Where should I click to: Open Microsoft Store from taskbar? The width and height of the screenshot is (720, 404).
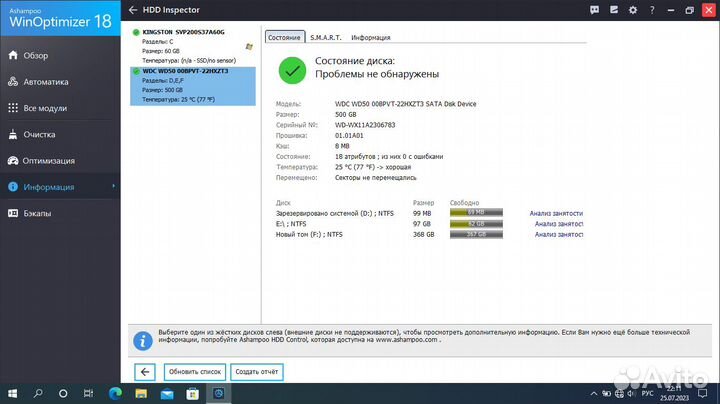point(192,393)
